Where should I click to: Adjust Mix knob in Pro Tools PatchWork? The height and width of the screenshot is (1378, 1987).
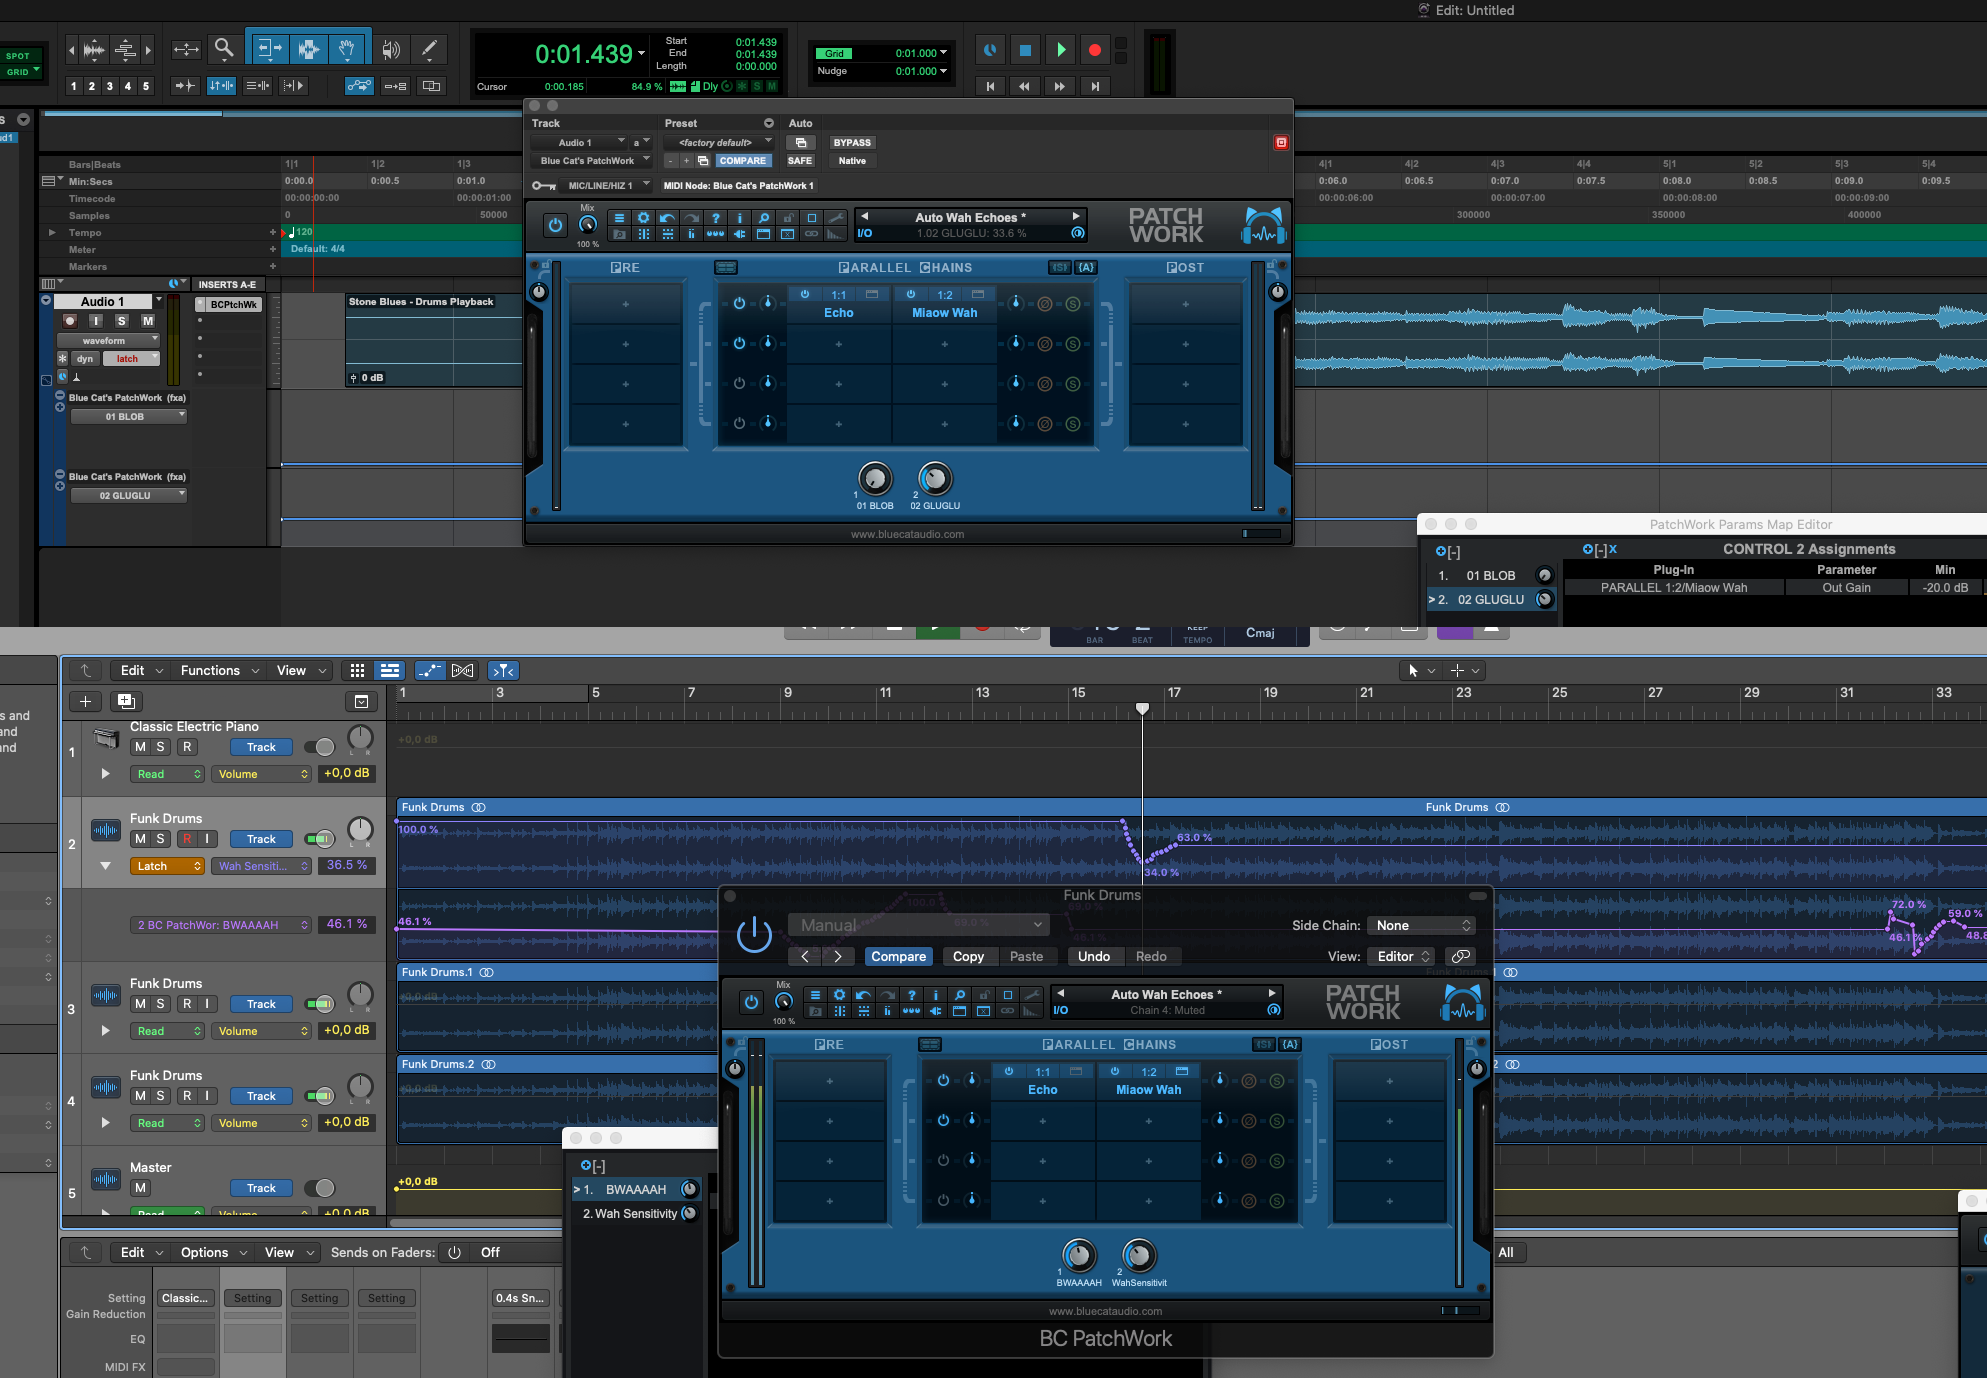(x=588, y=225)
